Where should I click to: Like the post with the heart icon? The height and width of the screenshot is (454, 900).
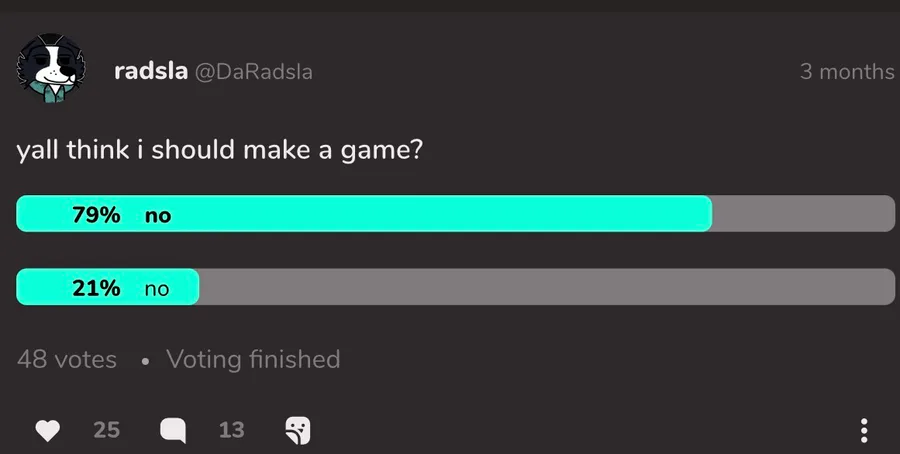[47, 430]
